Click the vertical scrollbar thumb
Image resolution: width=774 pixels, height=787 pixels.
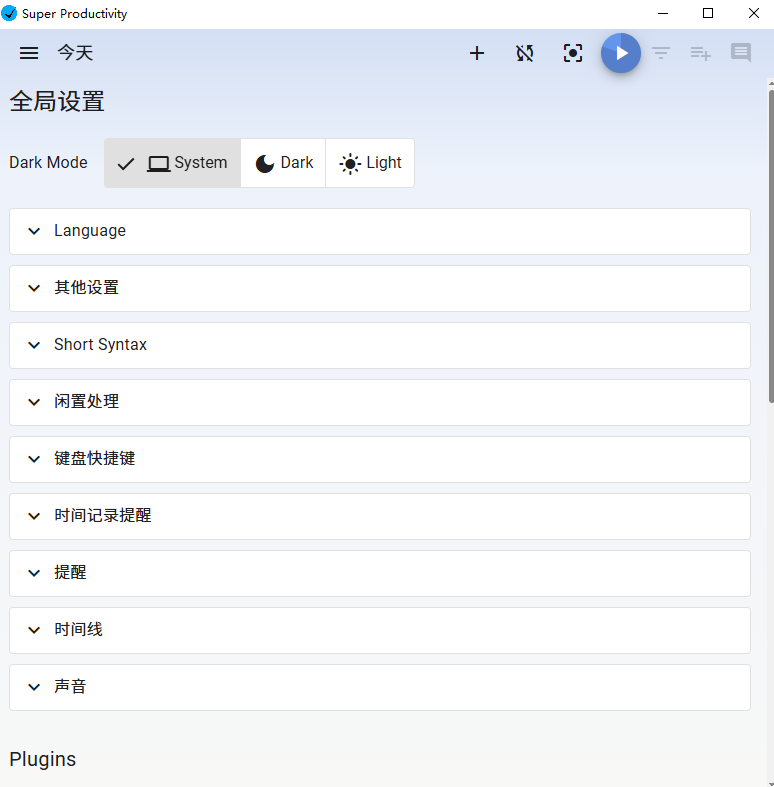point(771,246)
